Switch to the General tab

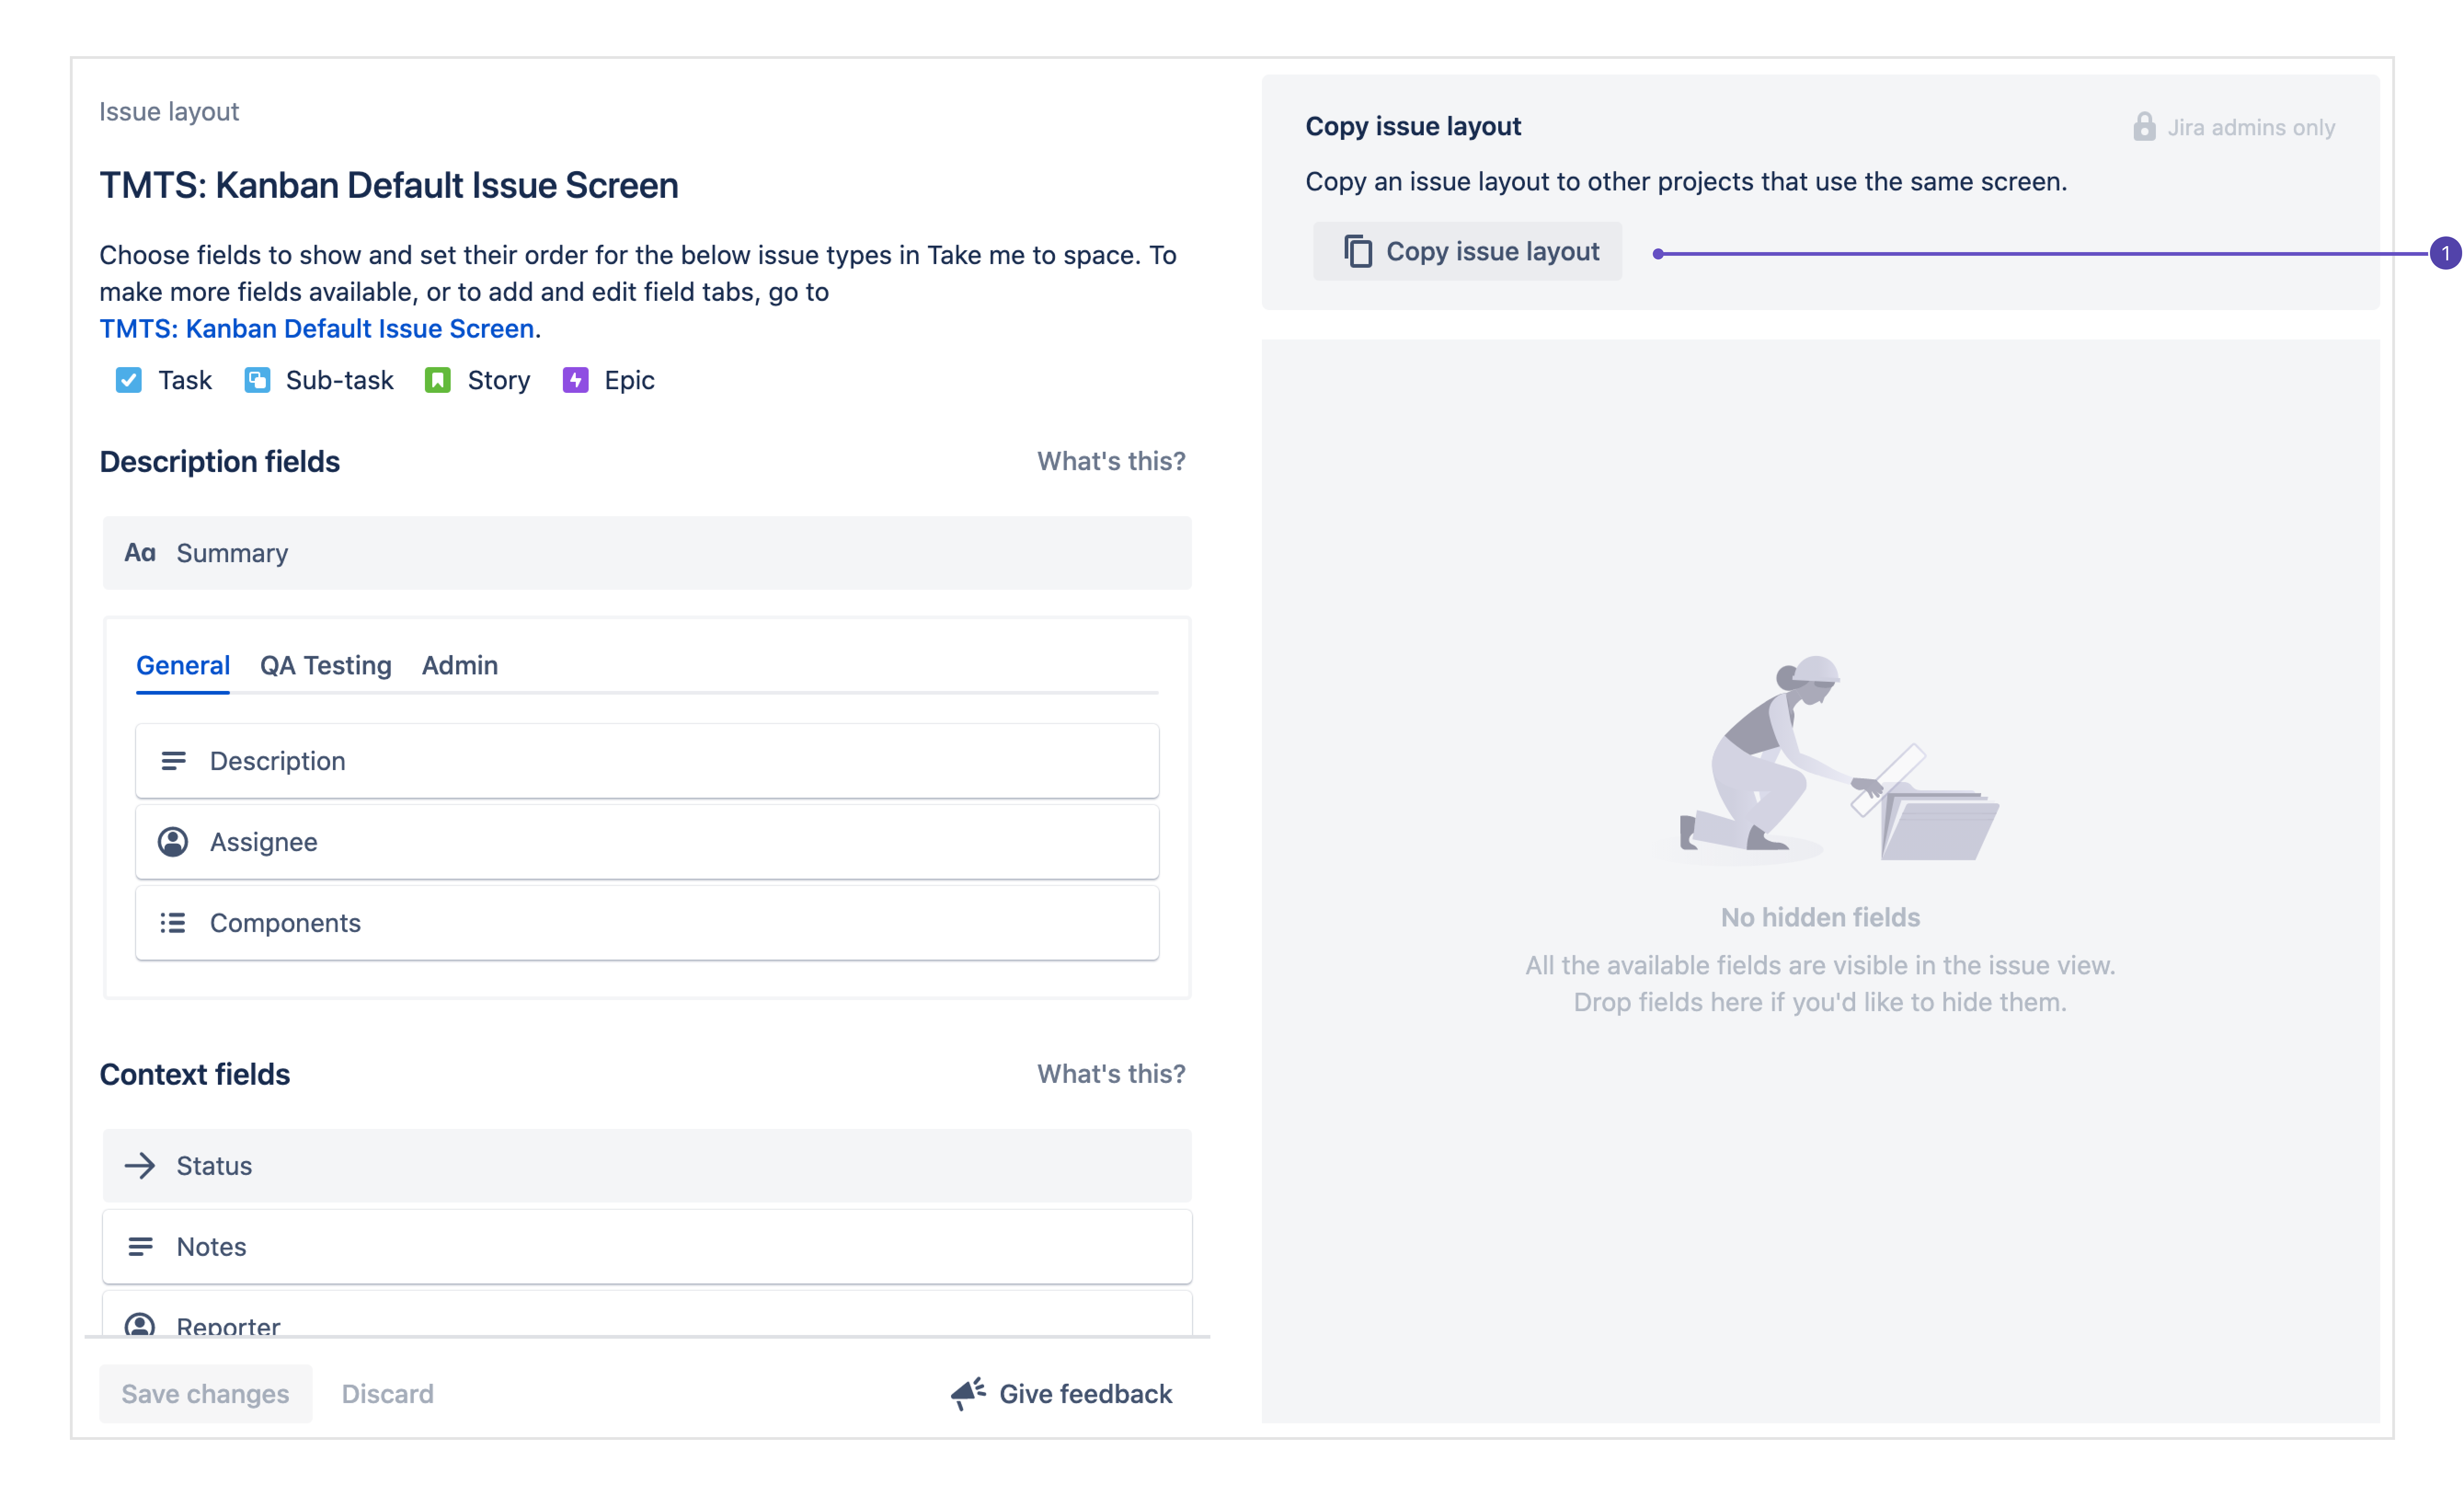click(183, 666)
